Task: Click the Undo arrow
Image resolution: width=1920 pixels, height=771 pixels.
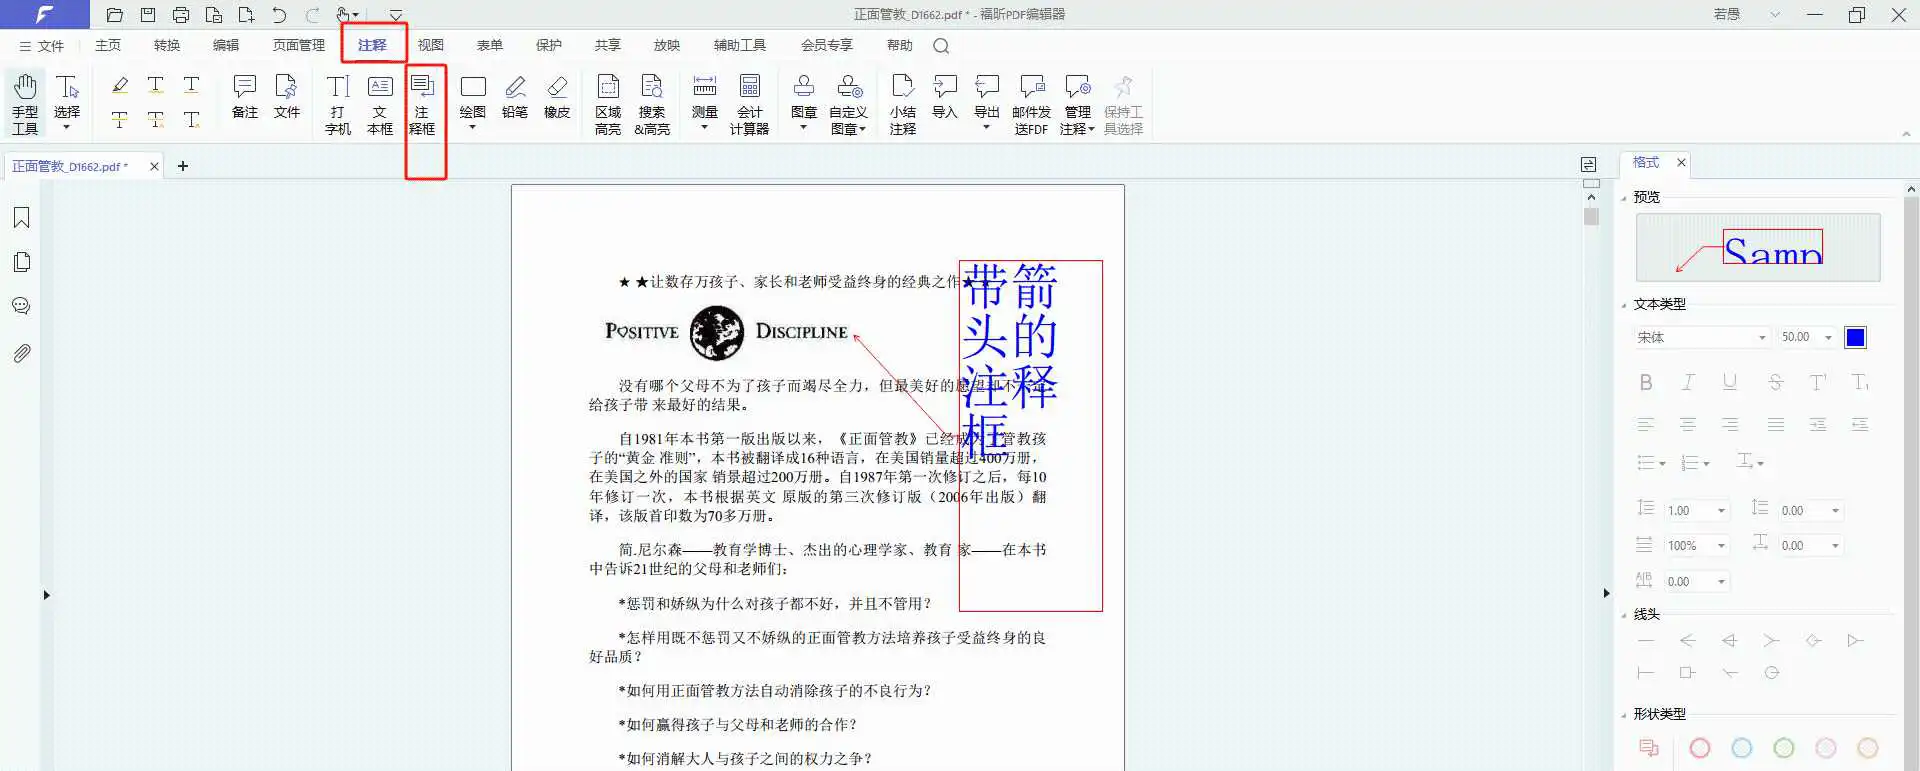Action: click(279, 15)
